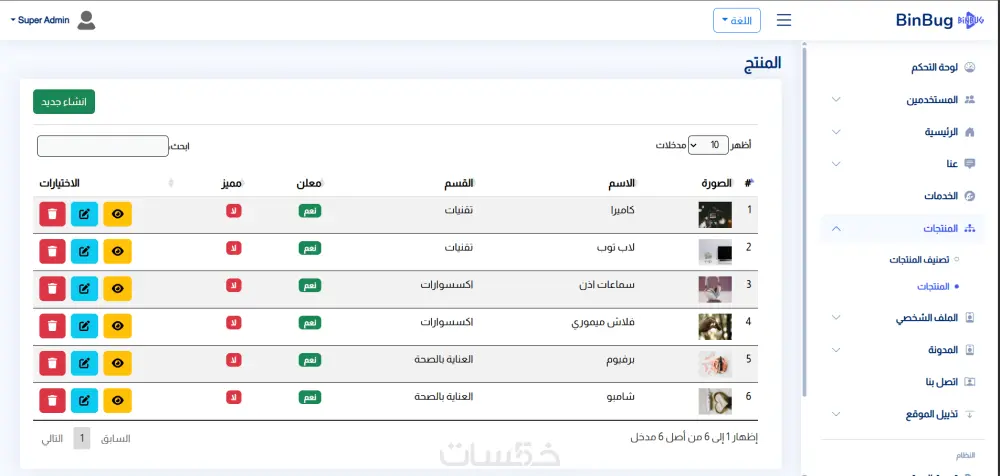This screenshot has width=1000, height=476.
Task: View the لاب توب product details
Action: 117,251
